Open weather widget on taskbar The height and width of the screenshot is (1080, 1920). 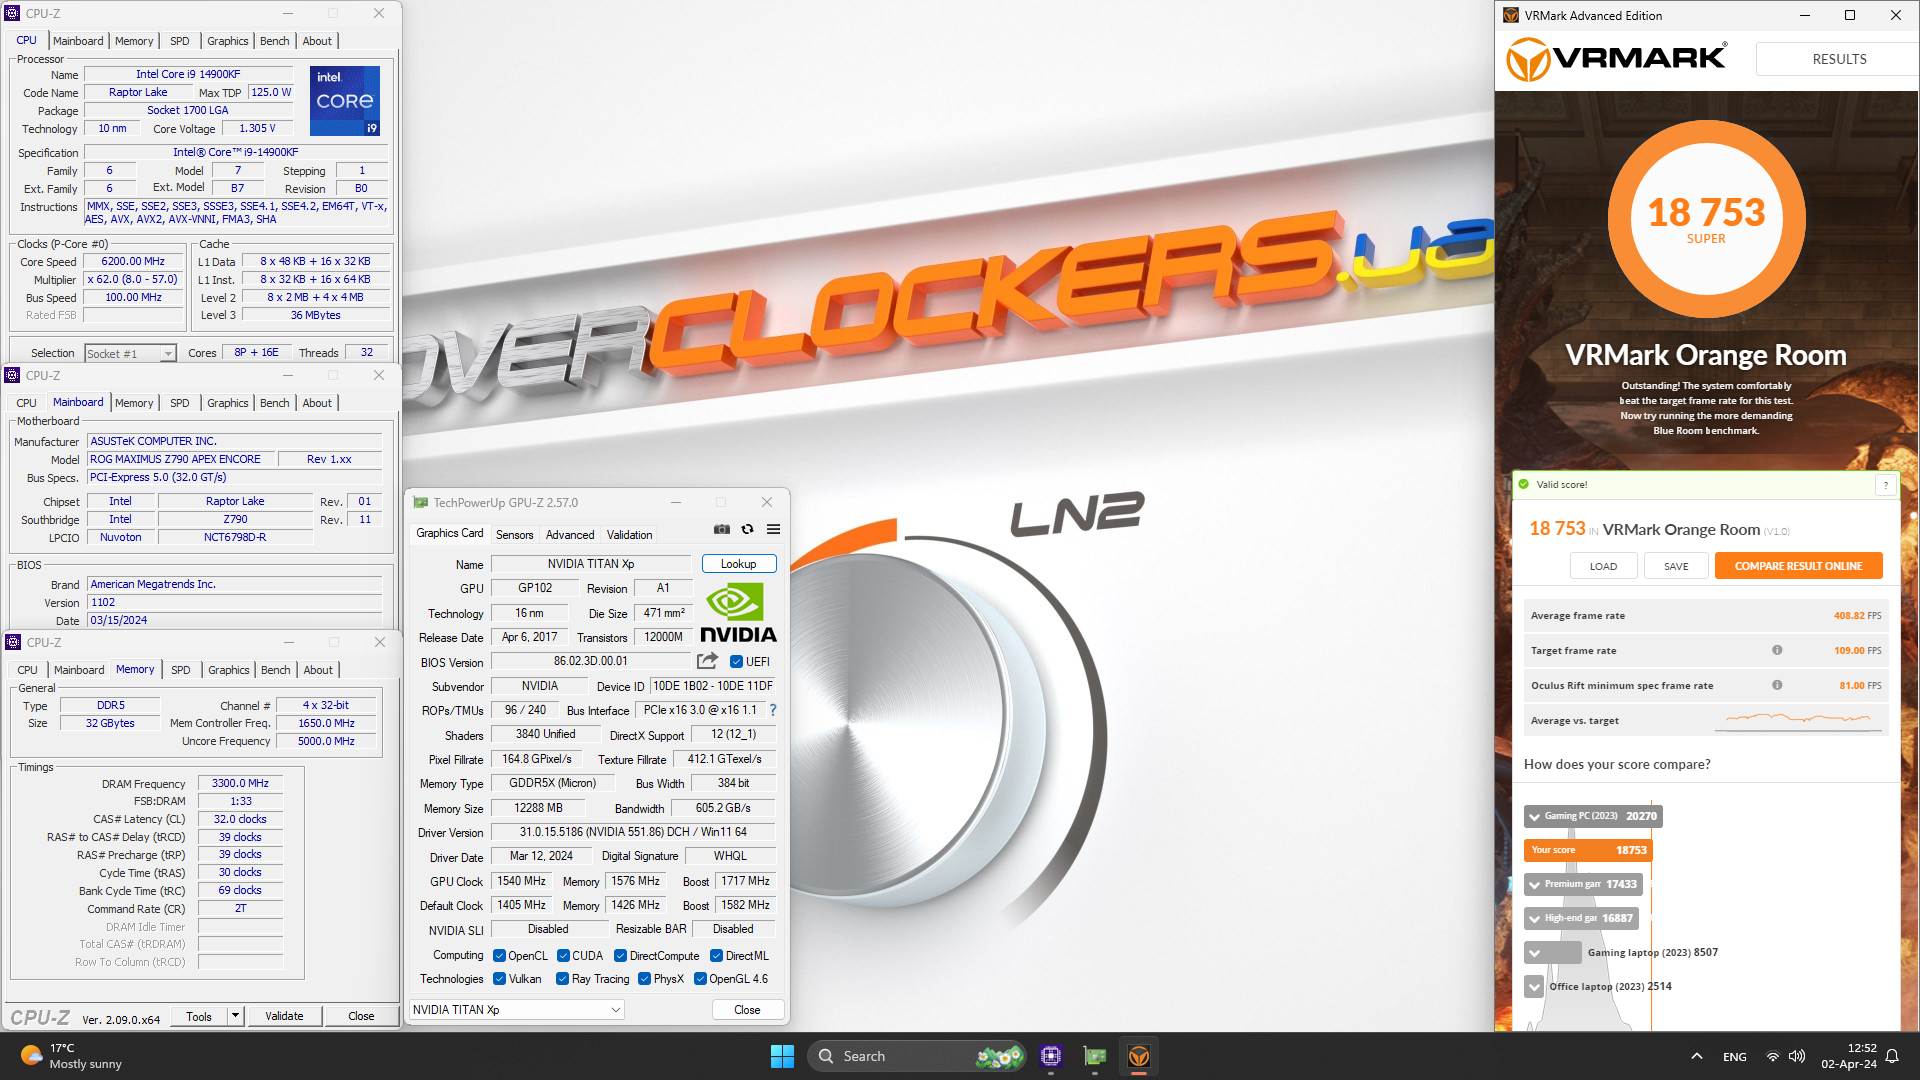70,1056
